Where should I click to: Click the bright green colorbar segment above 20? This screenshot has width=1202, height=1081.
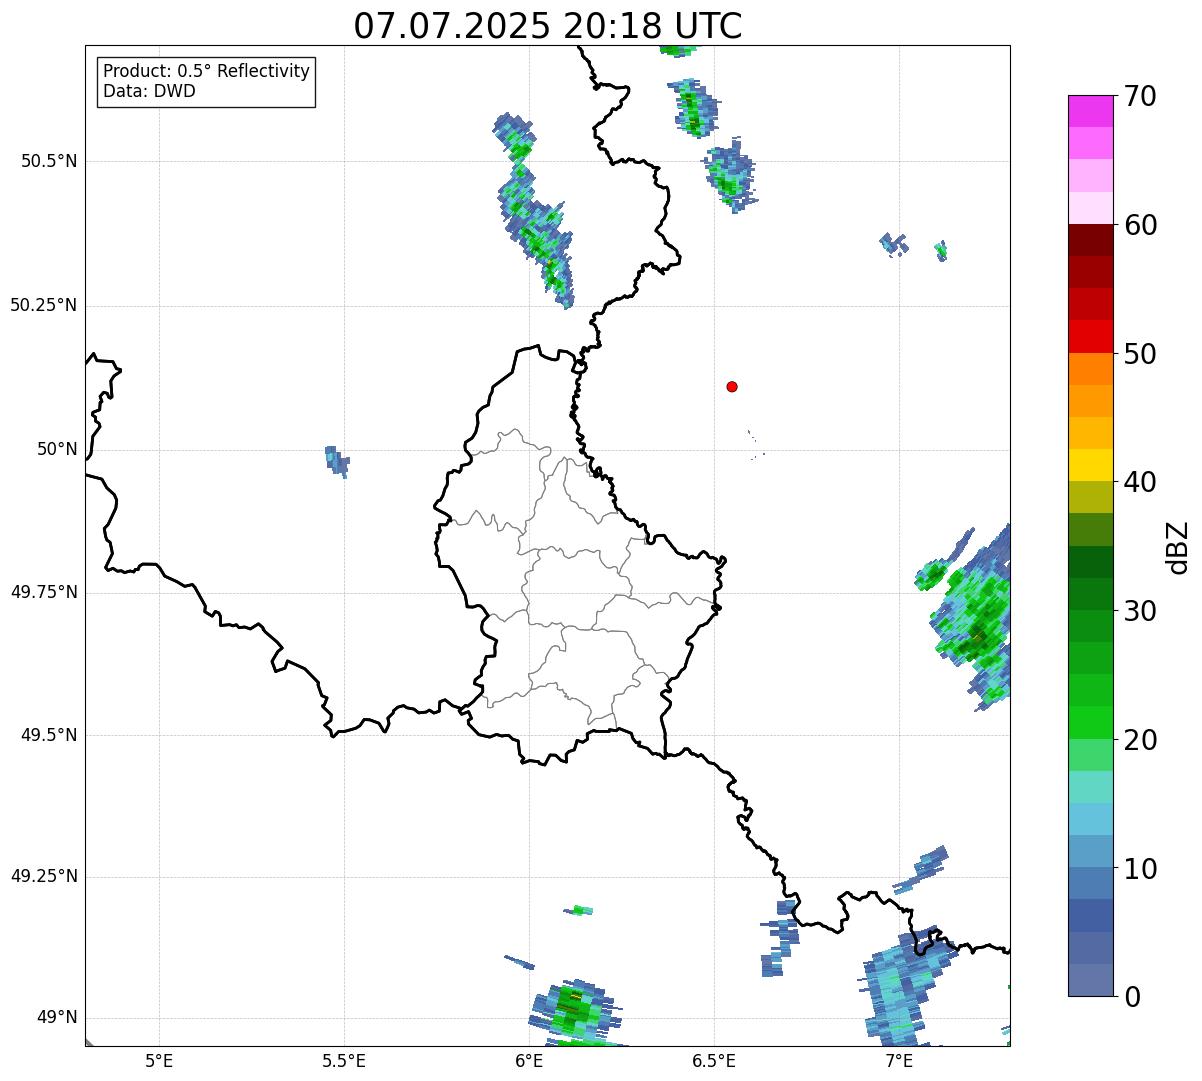click(1090, 722)
